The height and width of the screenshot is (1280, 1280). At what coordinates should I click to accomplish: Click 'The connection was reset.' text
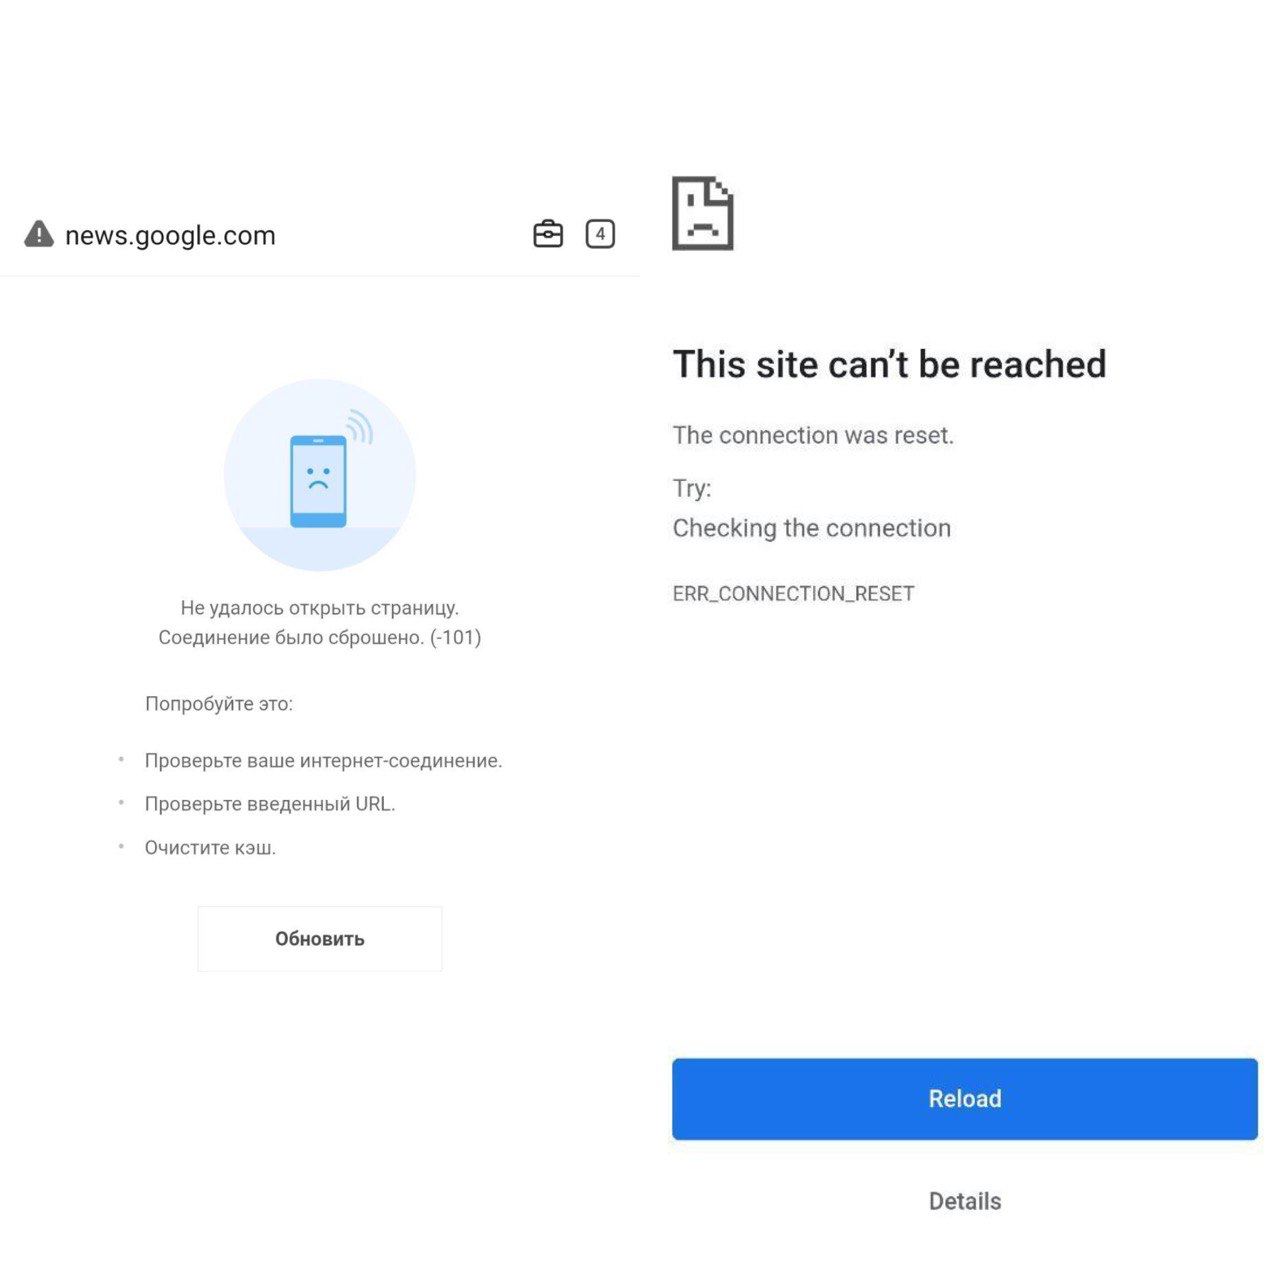click(x=814, y=435)
